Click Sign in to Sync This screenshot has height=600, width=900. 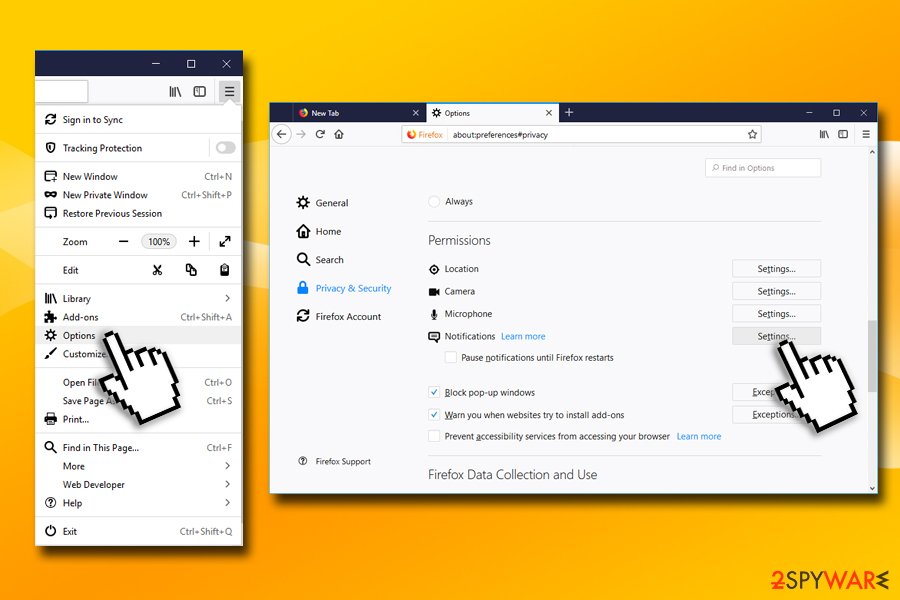[138, 119]
